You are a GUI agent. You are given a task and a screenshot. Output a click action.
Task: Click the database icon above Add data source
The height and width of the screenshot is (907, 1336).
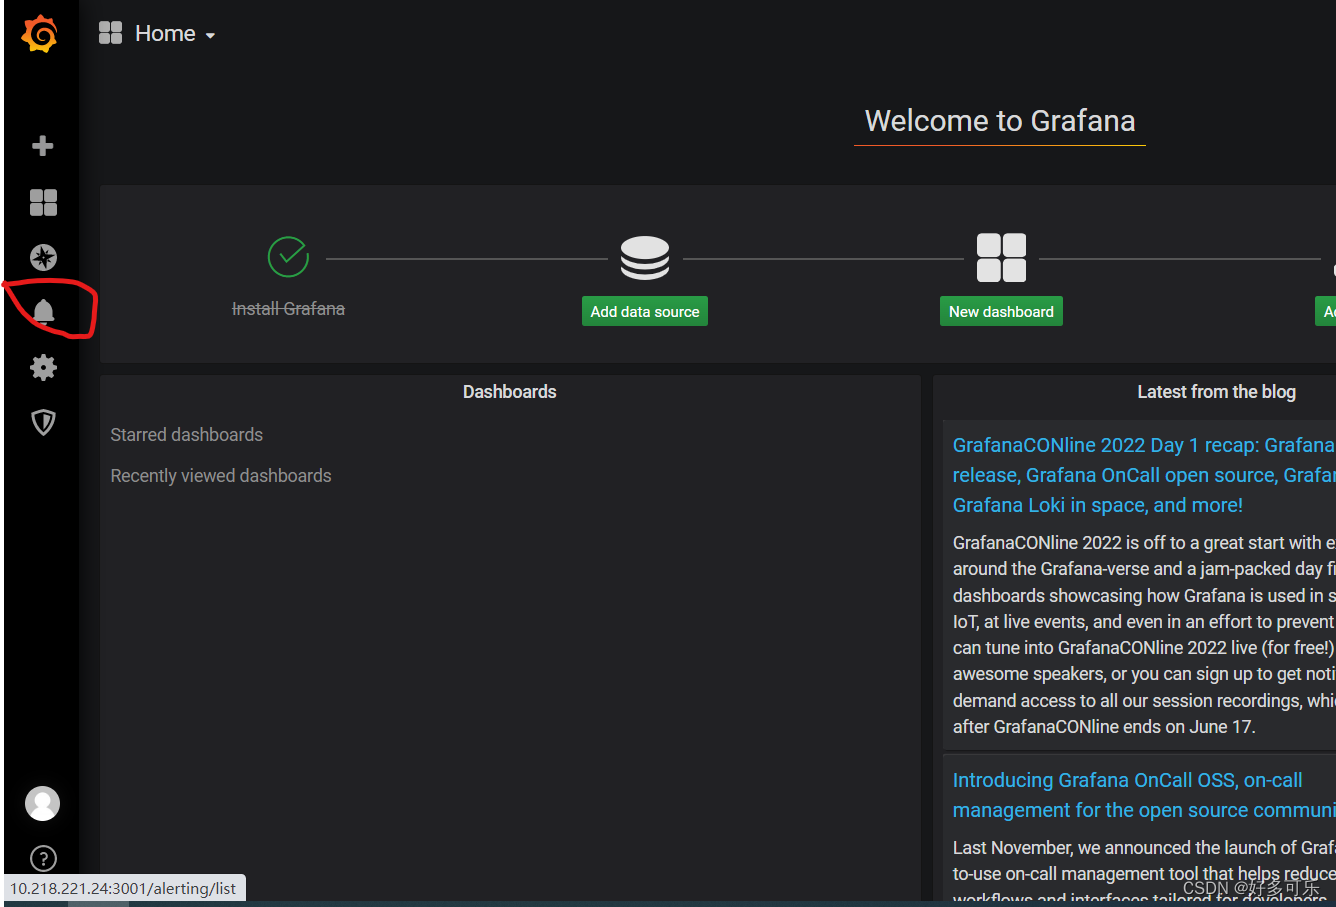coord(644,258)
